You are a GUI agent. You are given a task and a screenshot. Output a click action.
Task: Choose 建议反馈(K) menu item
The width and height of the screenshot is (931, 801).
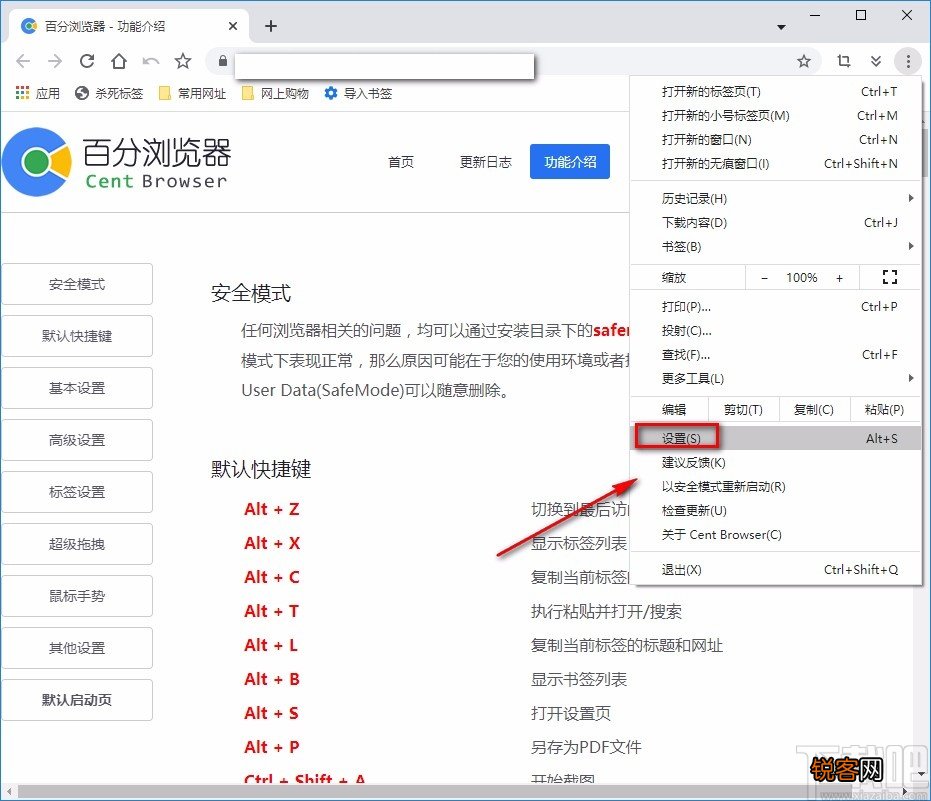click(x=775, y=463)
